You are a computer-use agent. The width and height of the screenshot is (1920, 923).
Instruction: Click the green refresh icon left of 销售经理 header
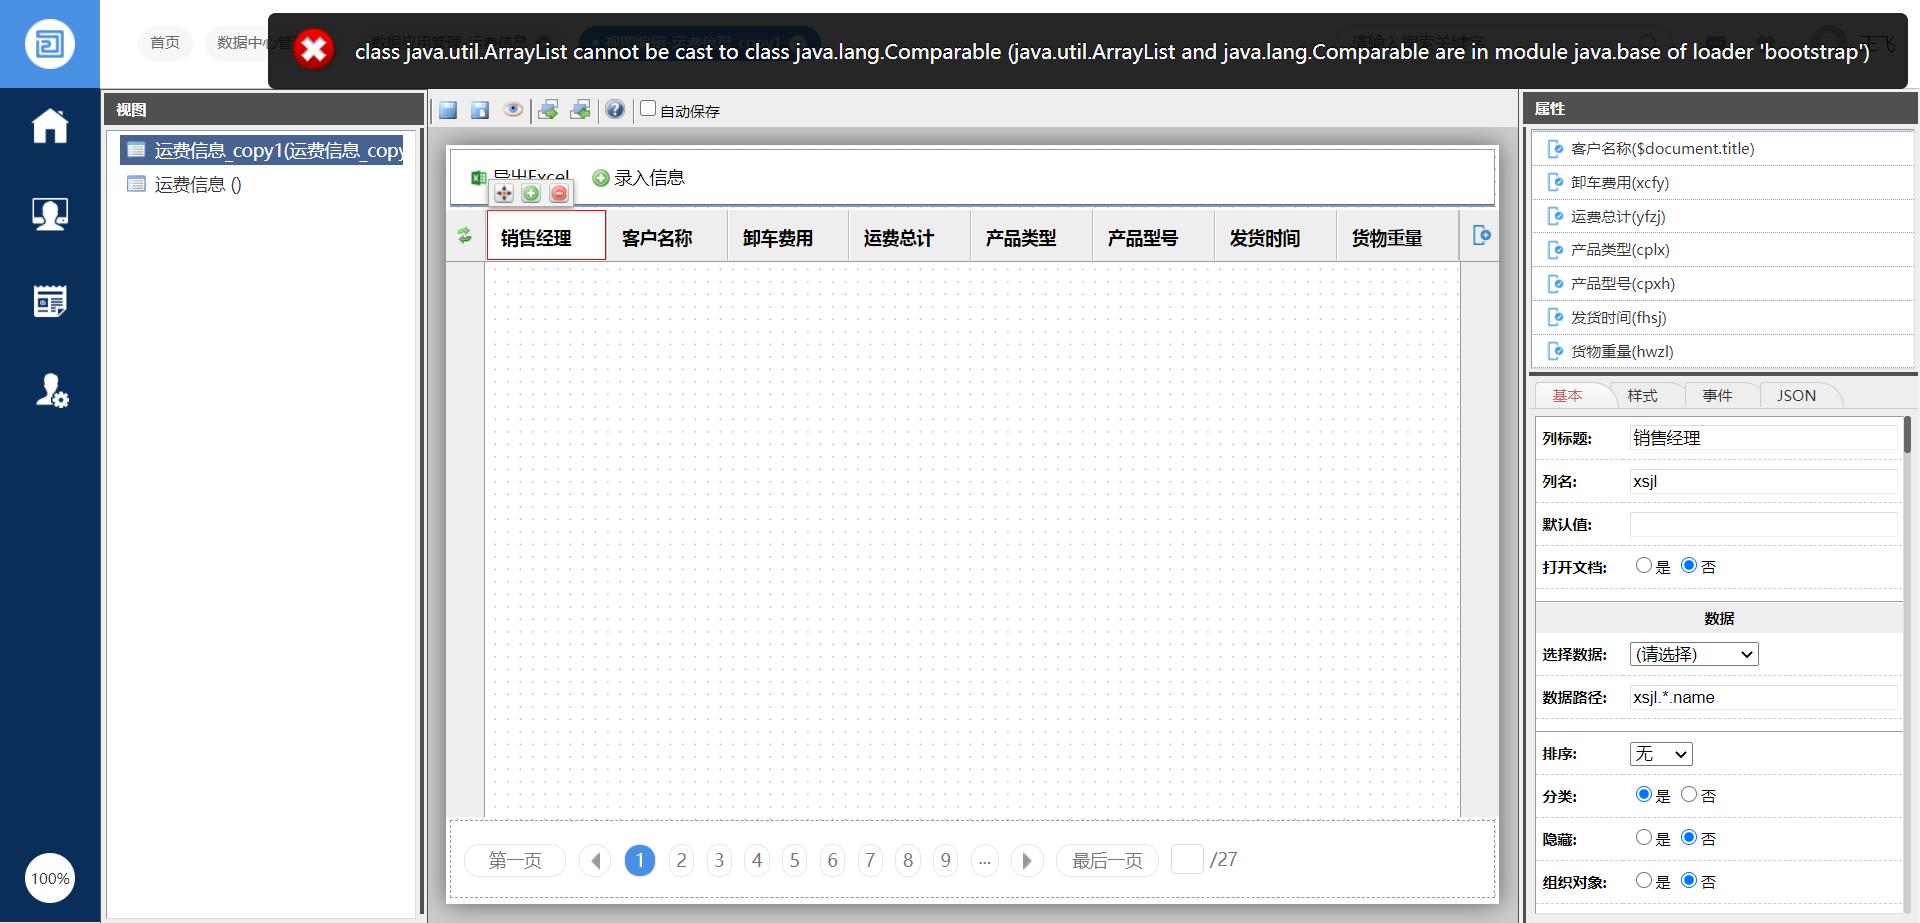tap(465, 235)
